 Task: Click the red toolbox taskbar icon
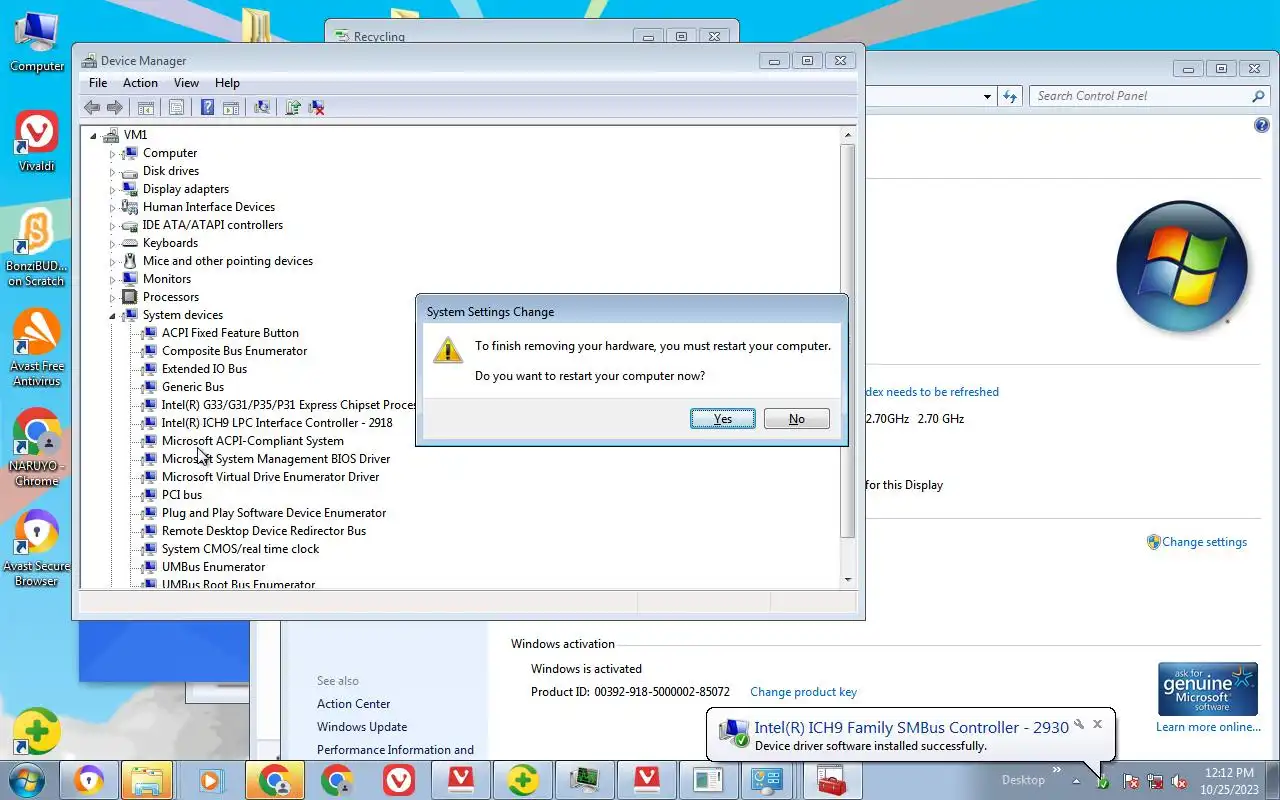click(x=831, y=780)
